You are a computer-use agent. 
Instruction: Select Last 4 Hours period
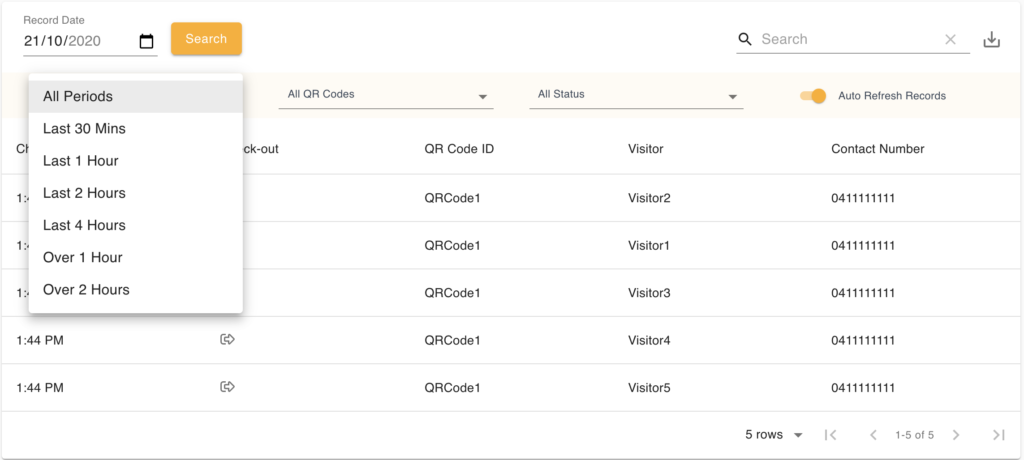pos(84,225)
